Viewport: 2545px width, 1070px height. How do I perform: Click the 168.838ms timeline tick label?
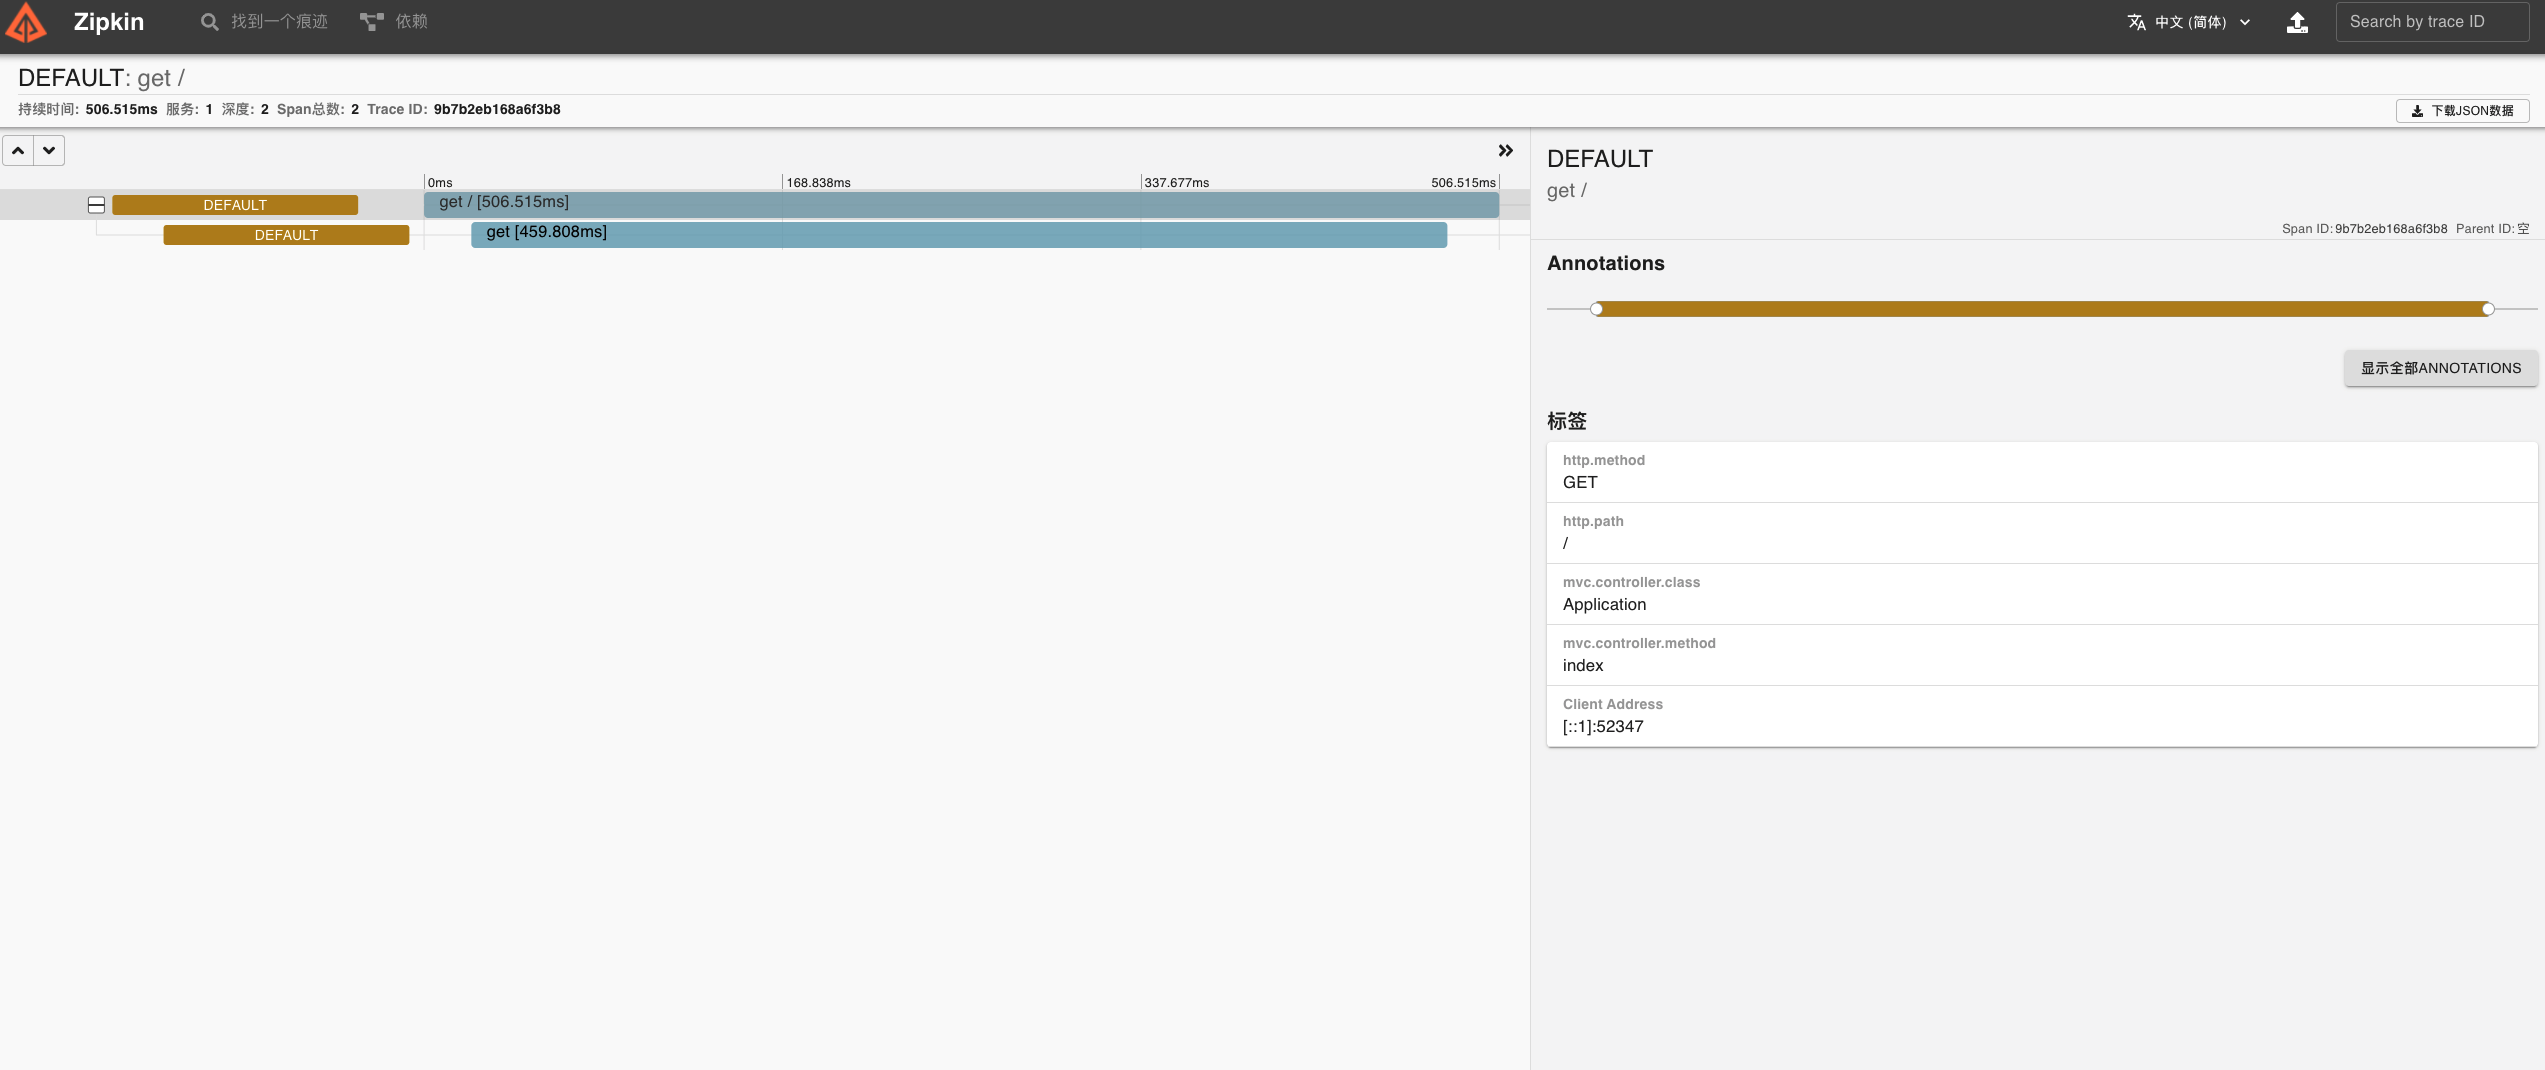[x=818, y=183]
